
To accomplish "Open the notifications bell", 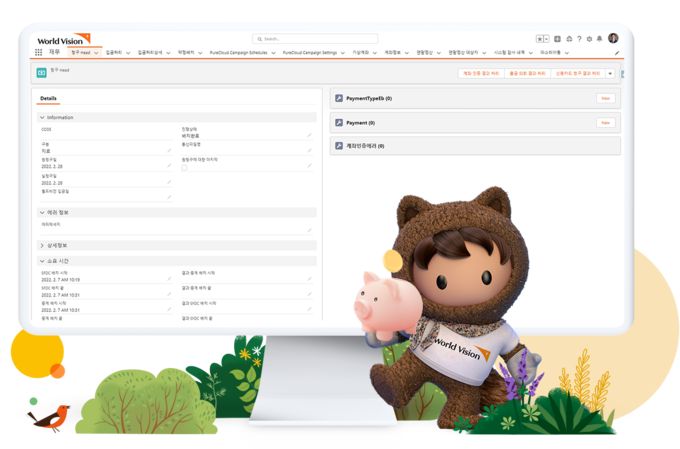I will pos(599,39).
